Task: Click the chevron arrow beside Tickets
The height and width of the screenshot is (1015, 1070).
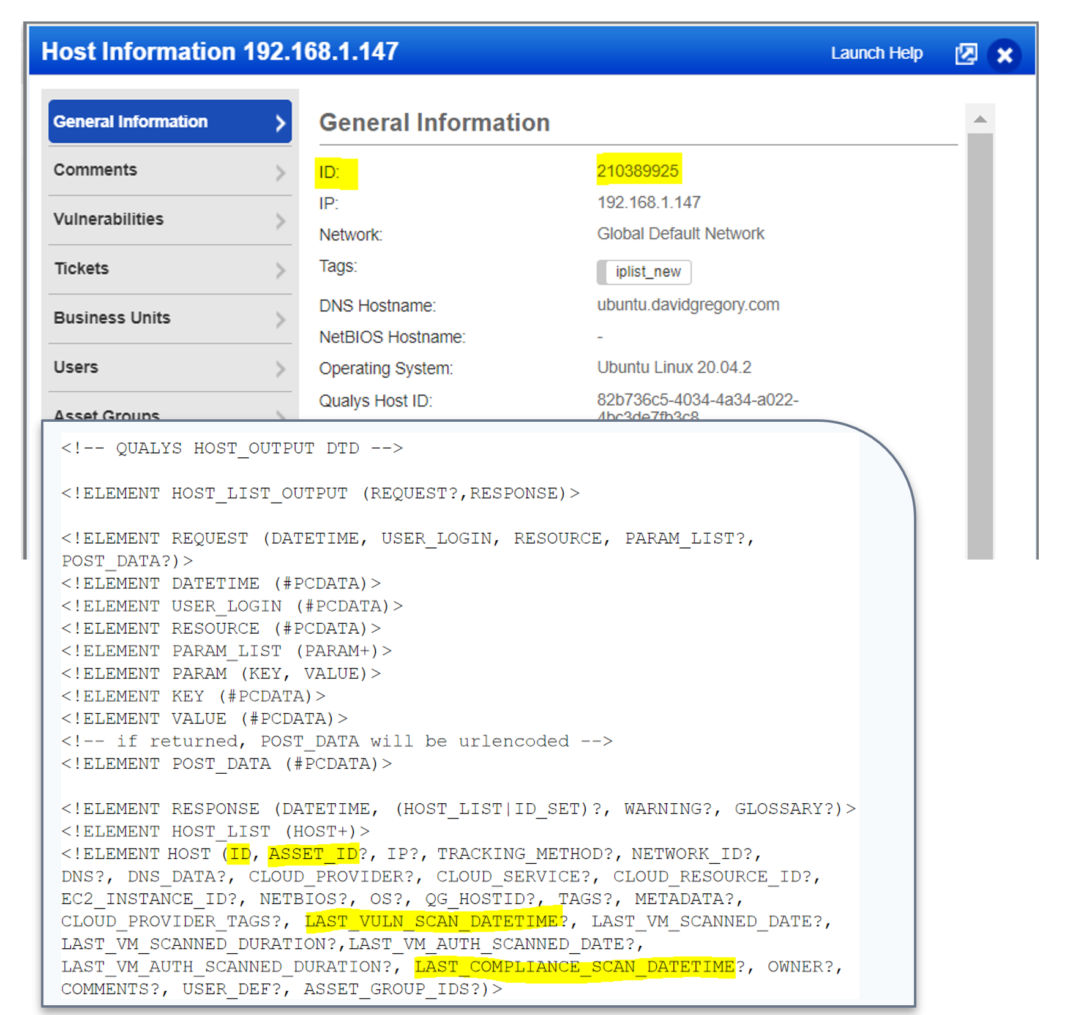Action: coord(280,270)
